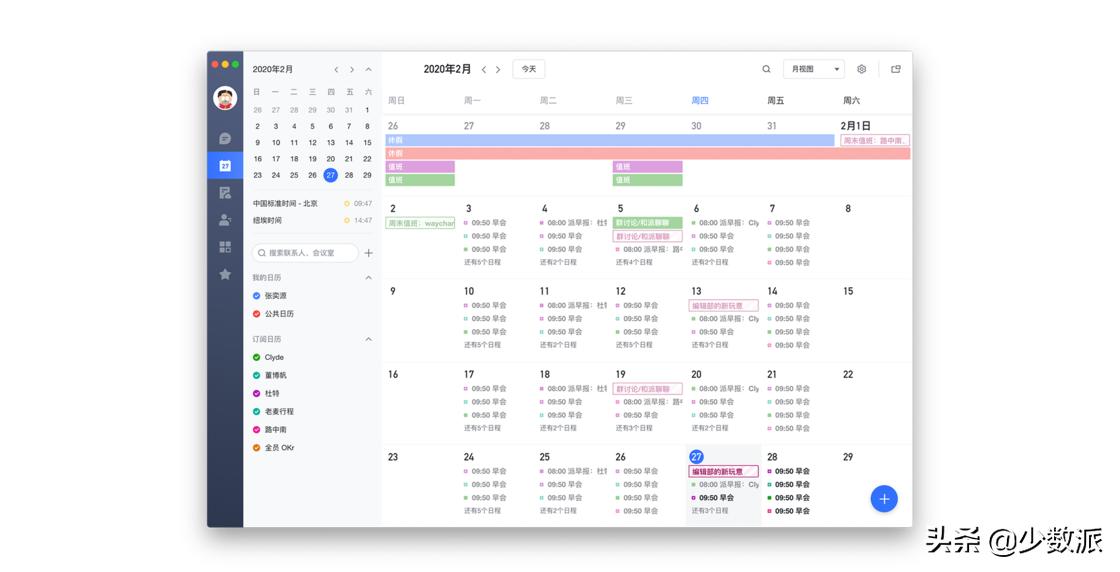Expand 还有5个日程 on the 3rd
The width and height of the screenshot is (1120, 572).
(482, 263)
